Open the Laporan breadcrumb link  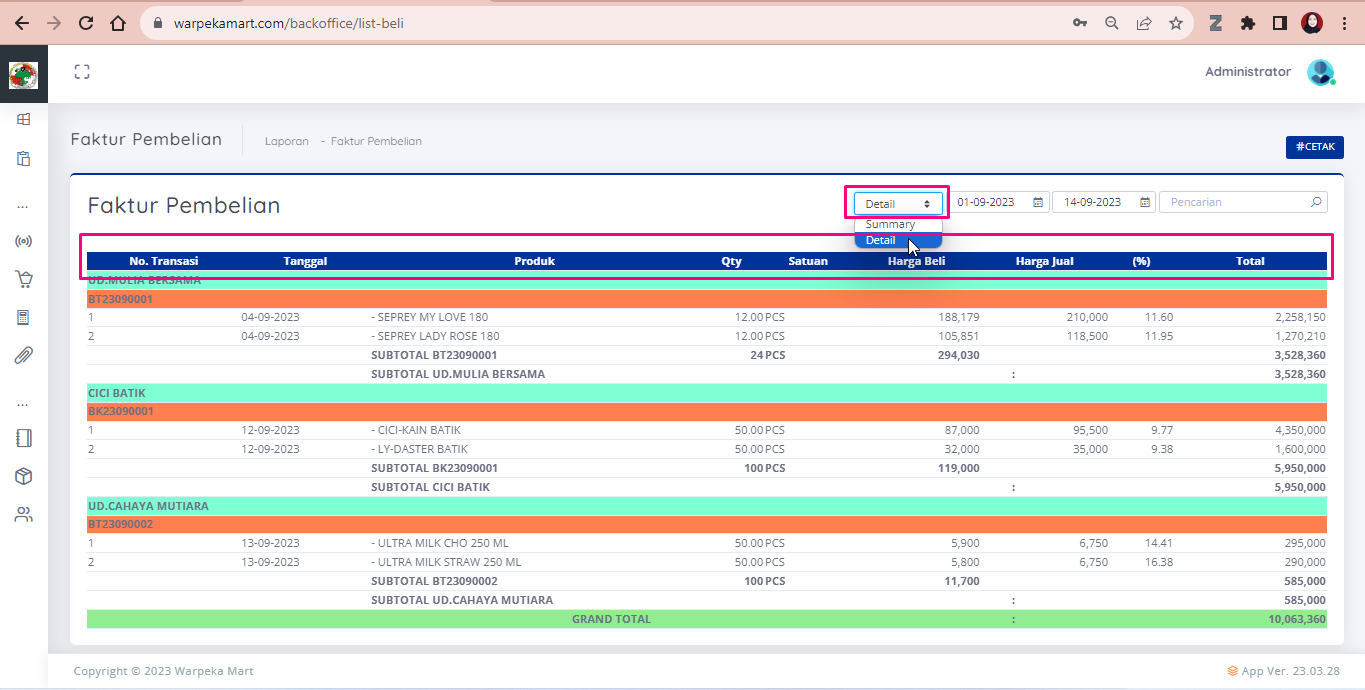click(x=287, y=141)
